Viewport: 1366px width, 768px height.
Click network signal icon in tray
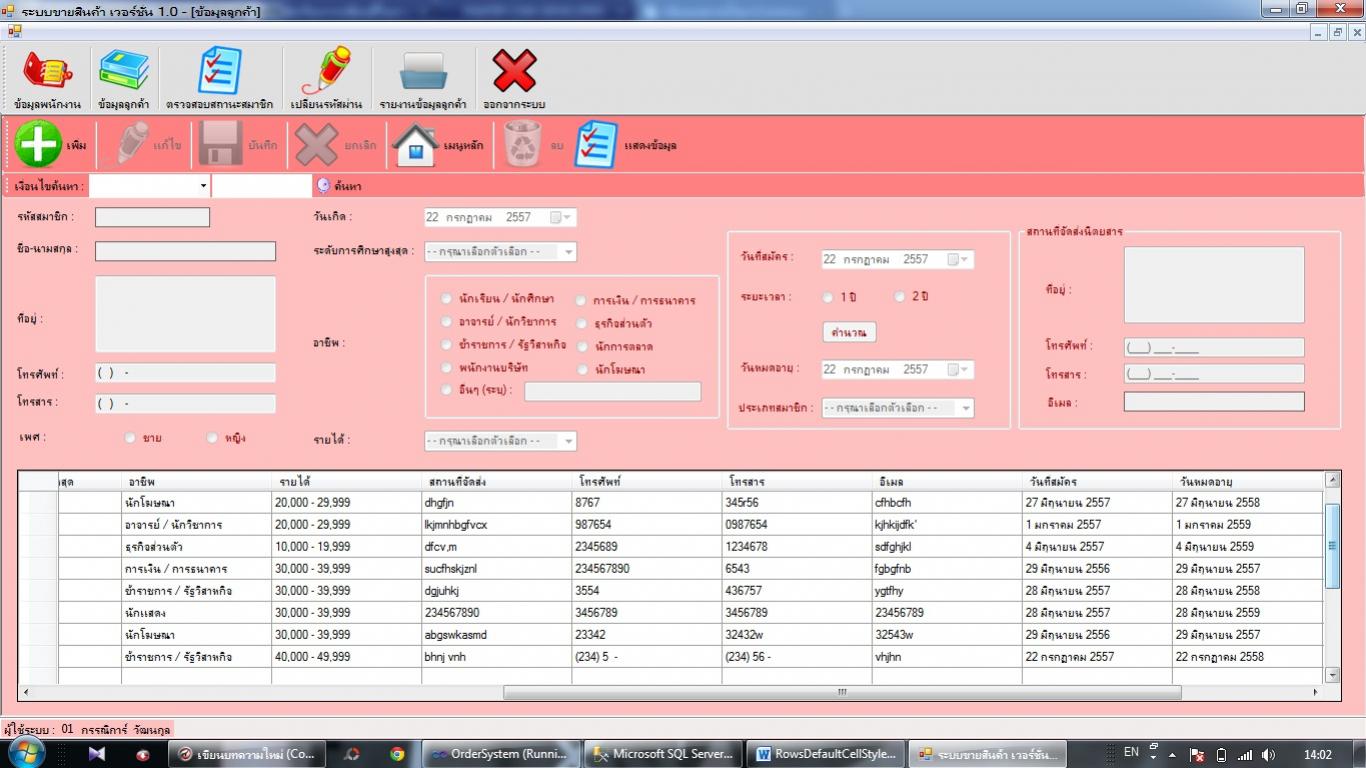1245,754
